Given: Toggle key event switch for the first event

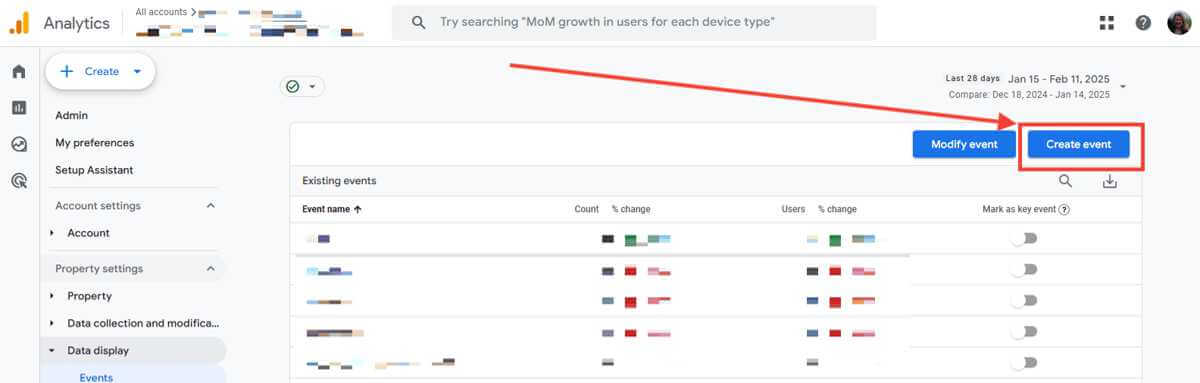Looking at the screenshot, I should (x=1023, y=238).
